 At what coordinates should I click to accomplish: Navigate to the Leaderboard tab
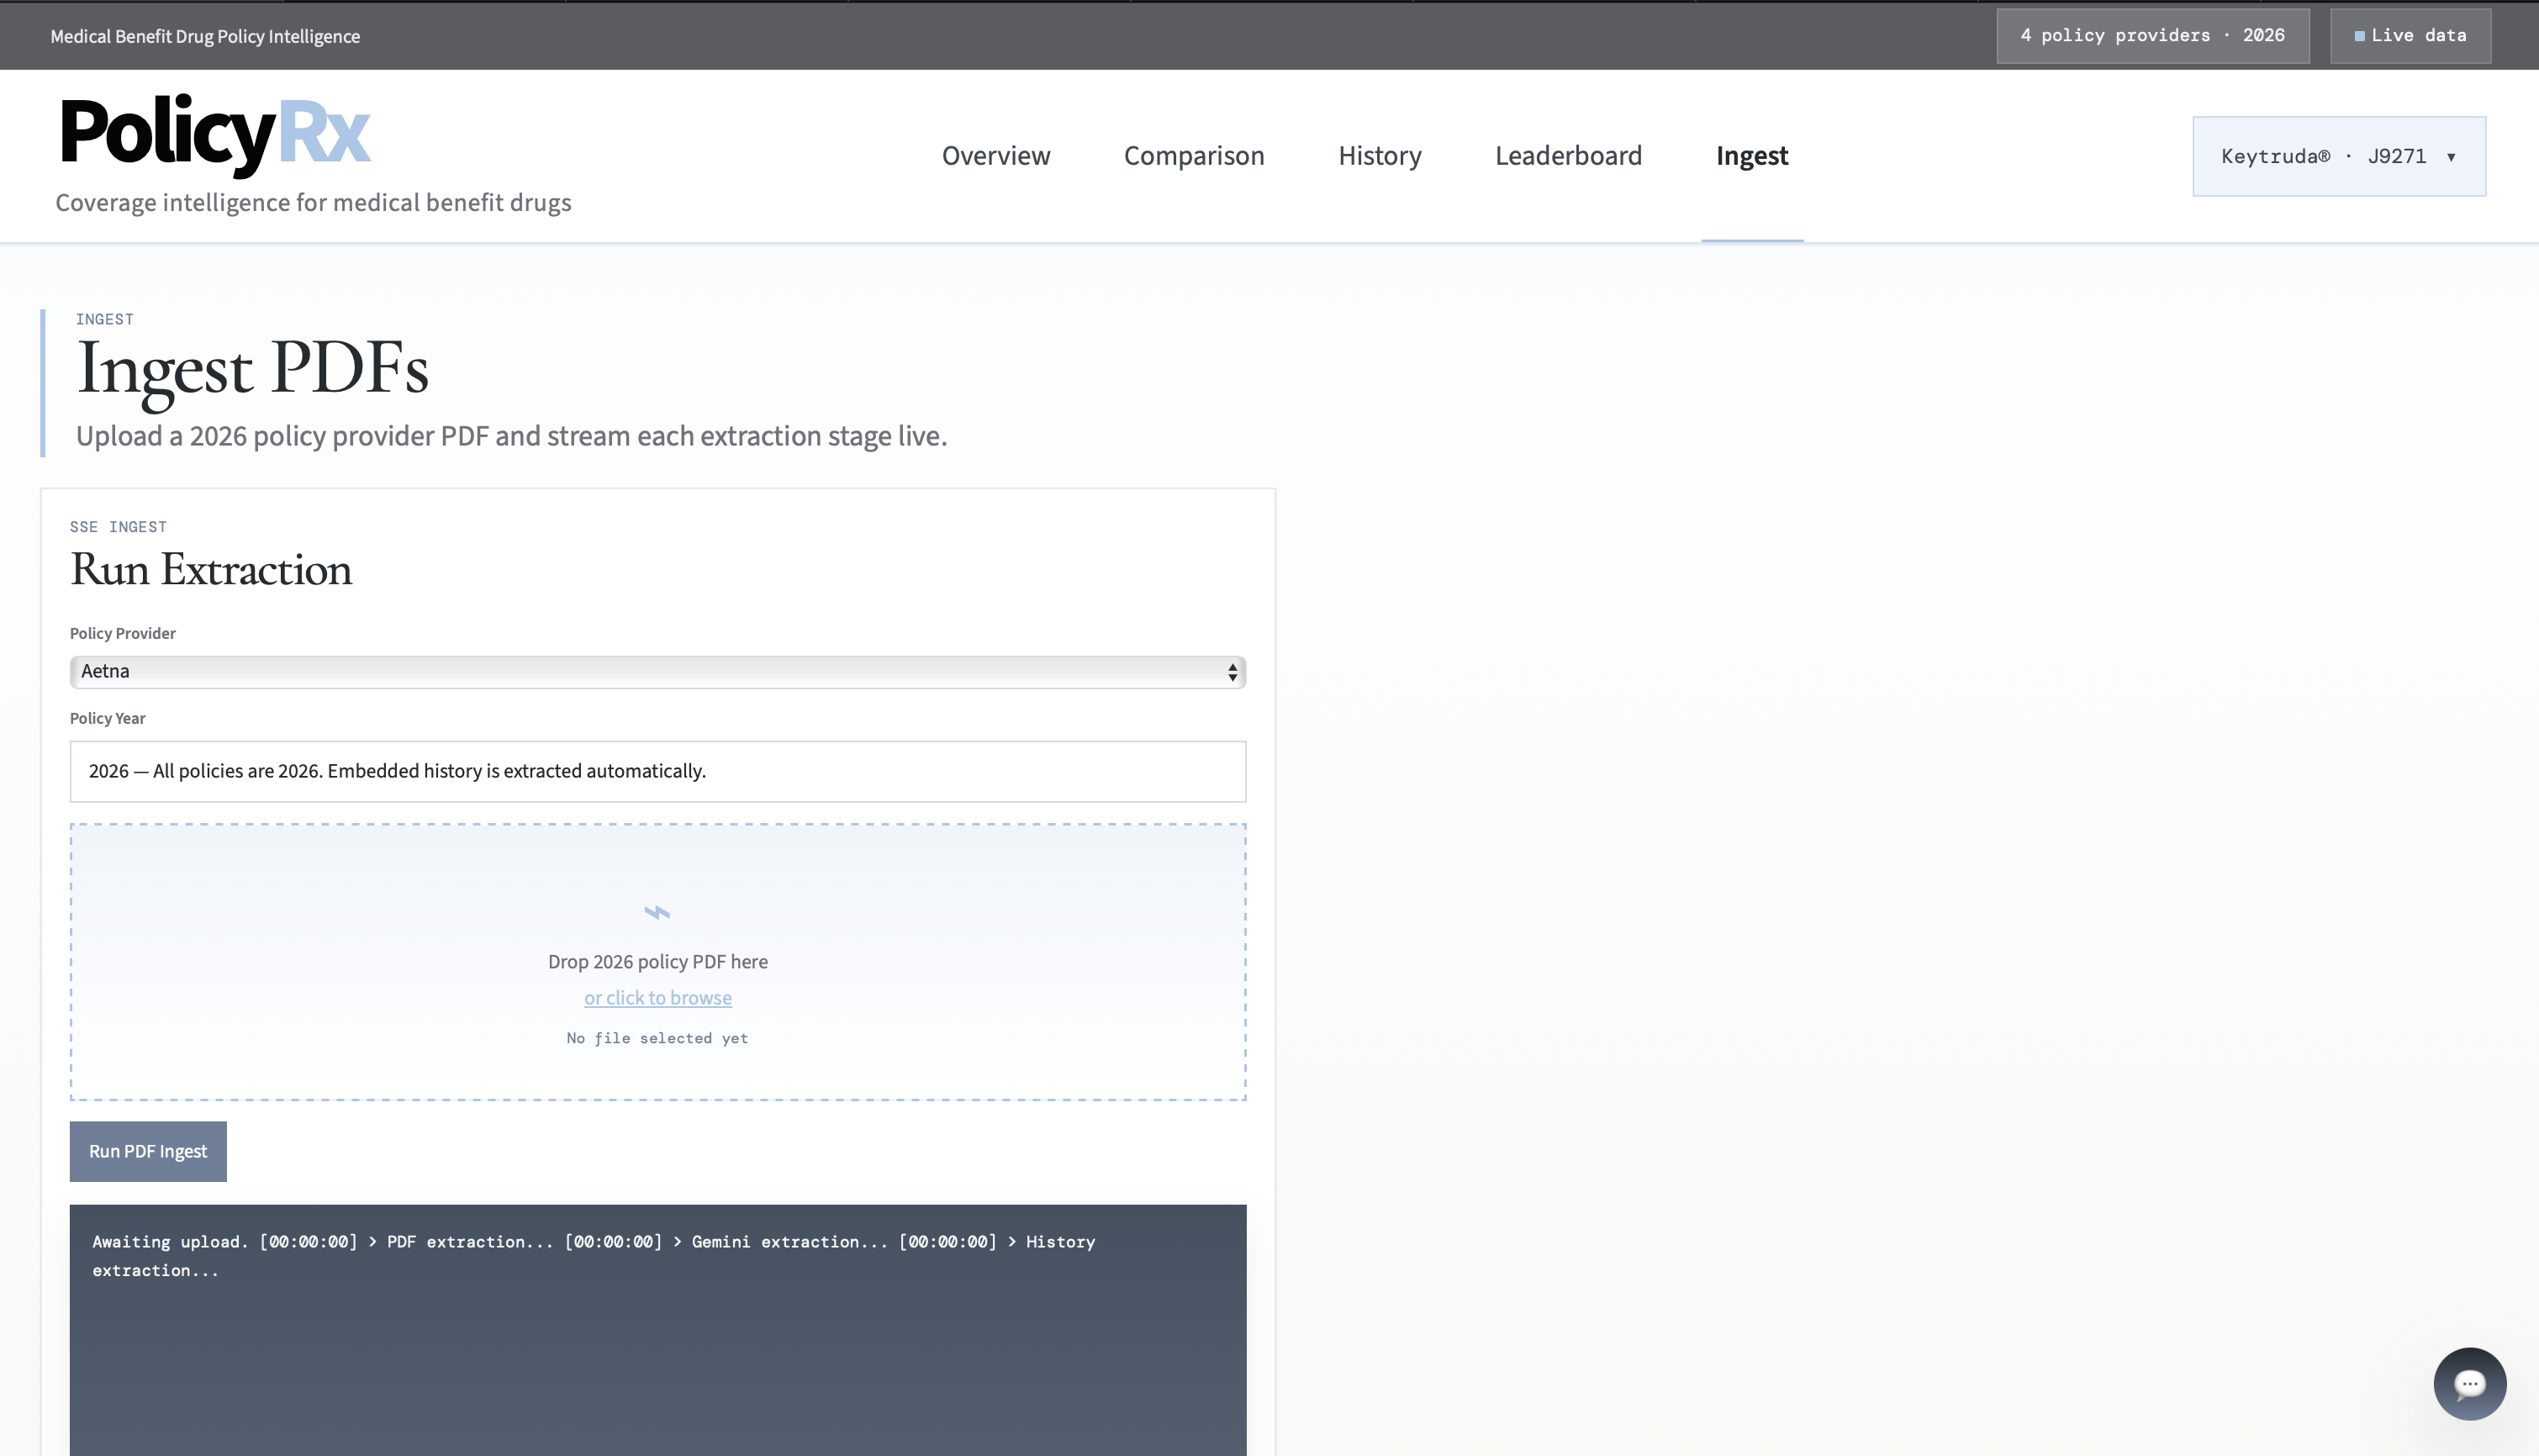tap(1567, 156)
